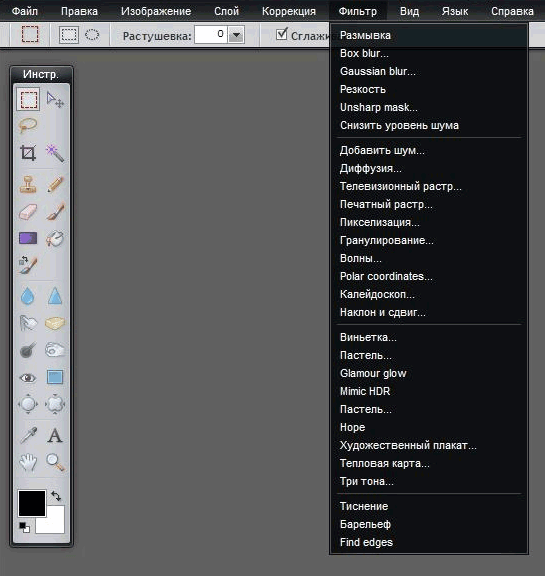Pick the Zoom magnifier tool
545x576 pixels.
coord(55,462)
